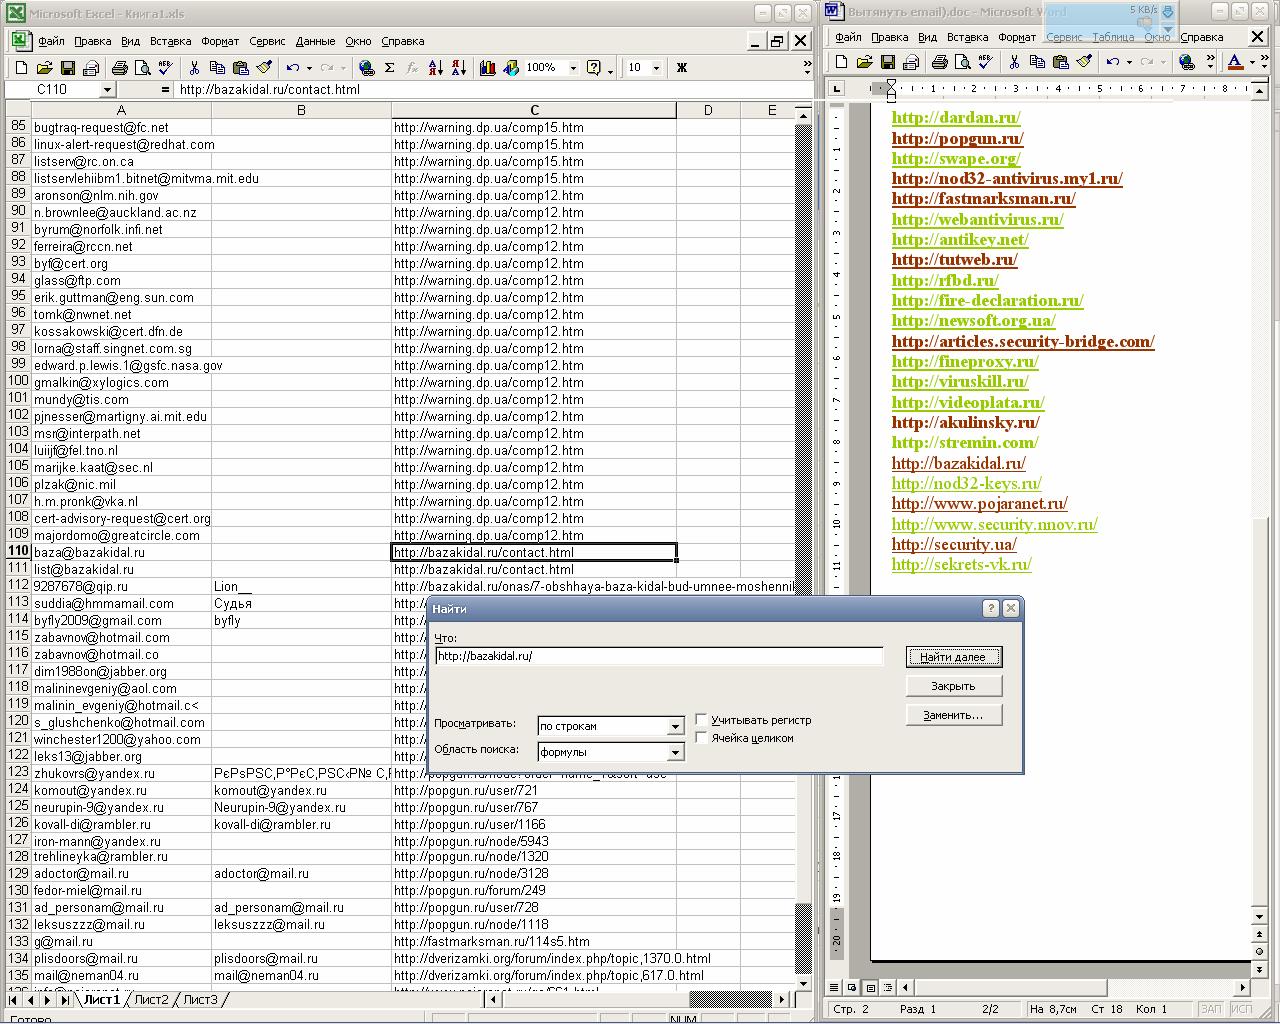Image resolution: width=1280 pixels, height=1024 pixels.
Task: Click help button in Найти dialog
Action: pos(991,608)
